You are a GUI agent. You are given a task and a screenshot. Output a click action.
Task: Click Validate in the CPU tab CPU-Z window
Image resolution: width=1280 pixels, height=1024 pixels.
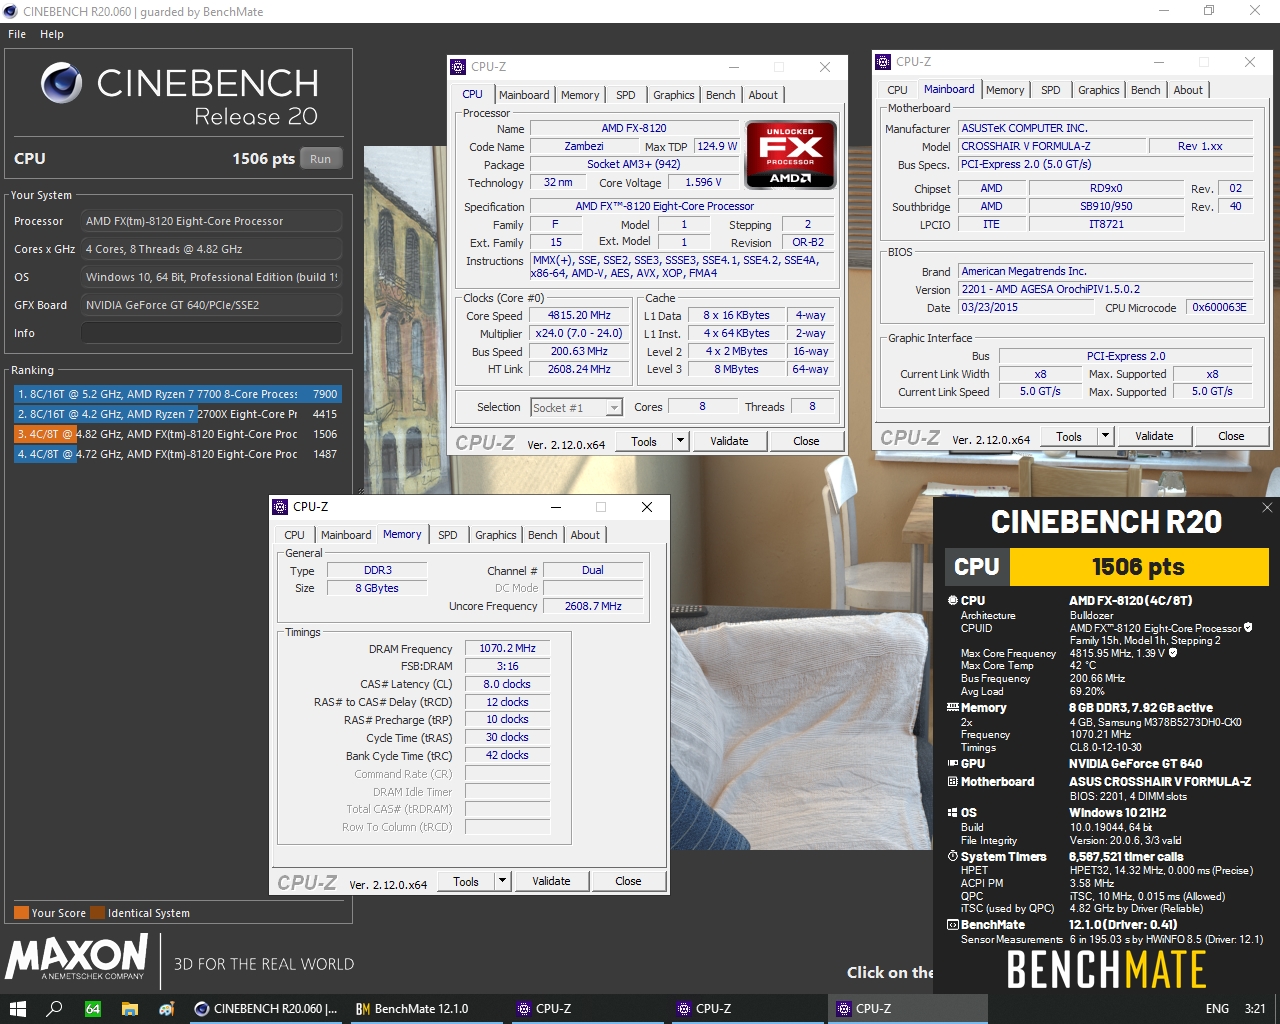coord(729,441)
